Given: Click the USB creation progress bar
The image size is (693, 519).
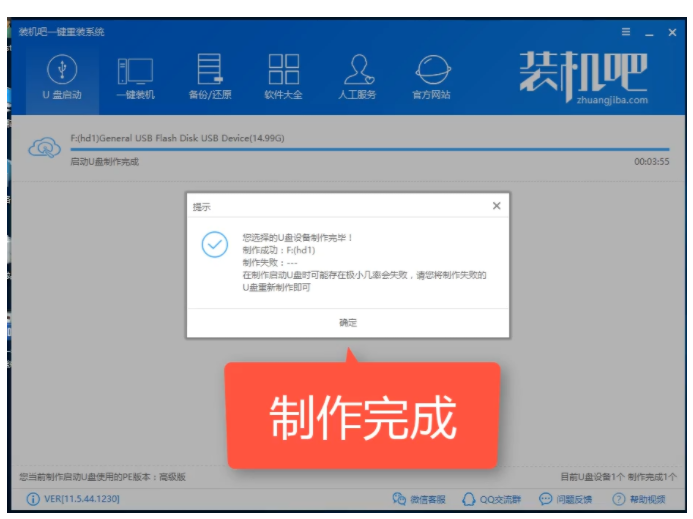Looking at the screenshot, I should pyautogui.click(x=370, y=149).
